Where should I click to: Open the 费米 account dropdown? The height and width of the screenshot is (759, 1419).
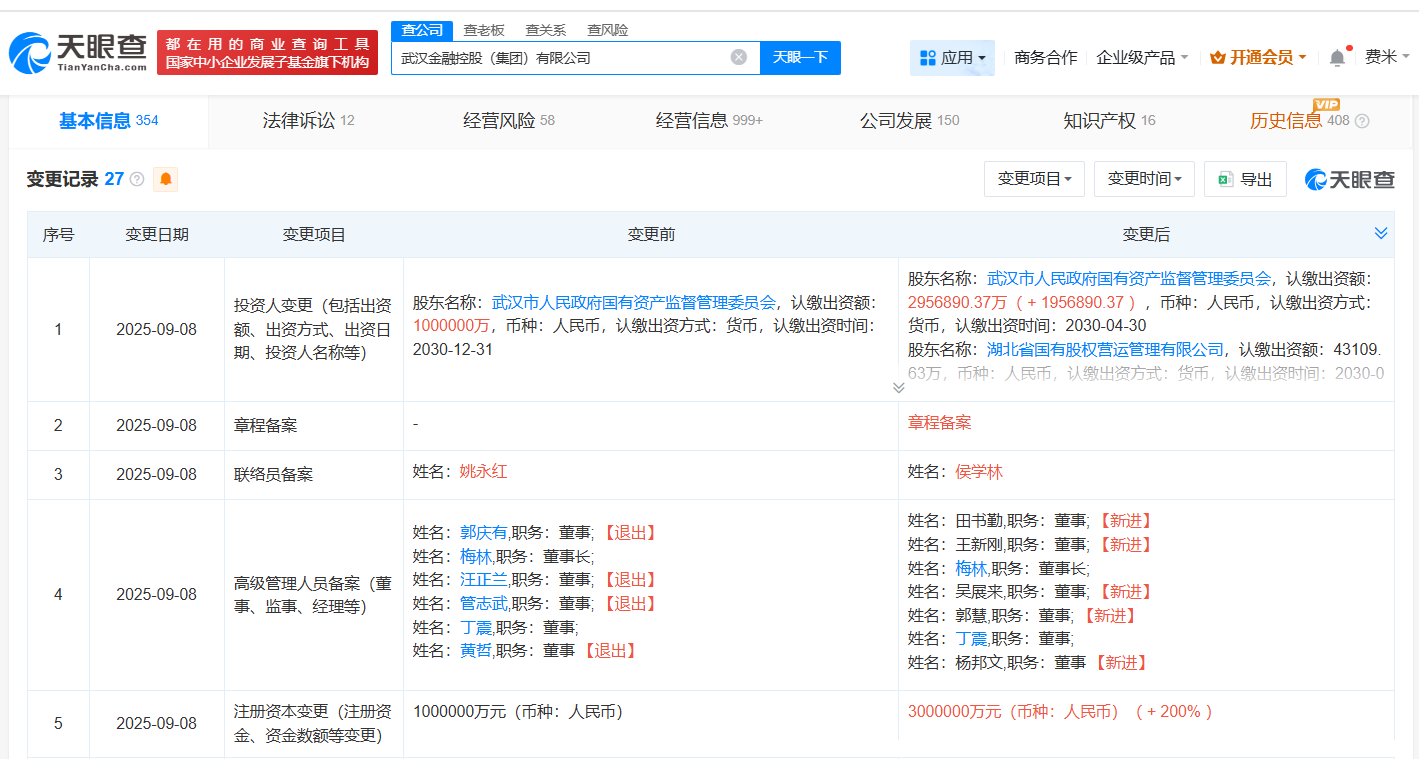(x=1384, y=57)
